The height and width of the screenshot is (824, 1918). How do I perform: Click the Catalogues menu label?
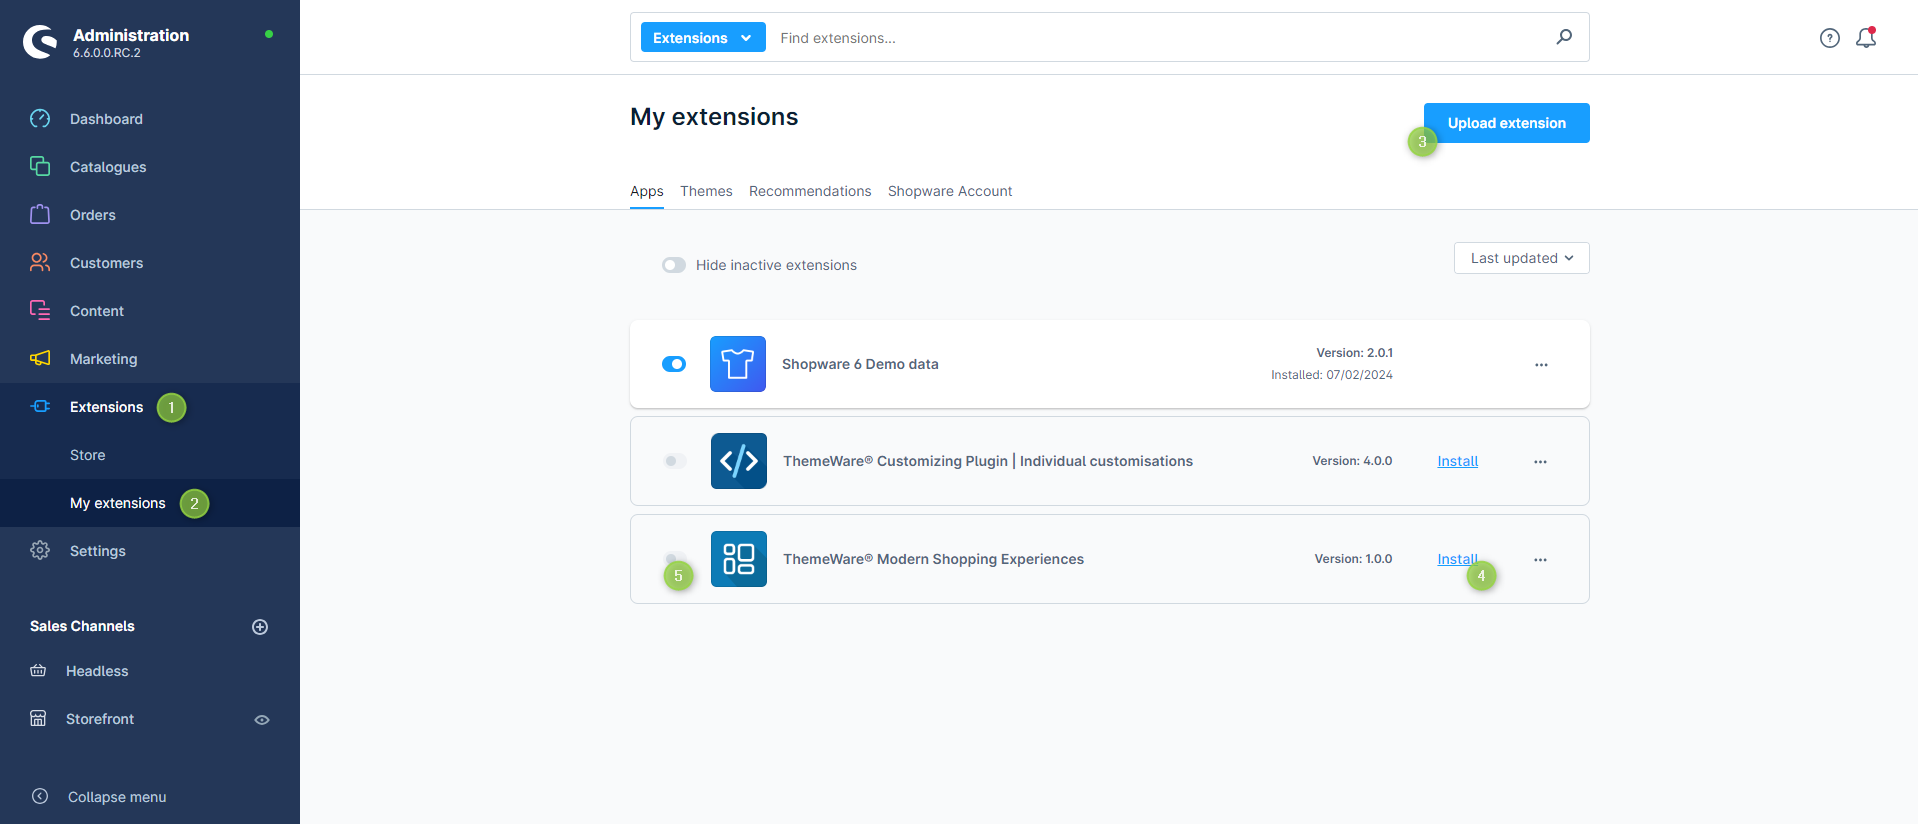[108, 167]
